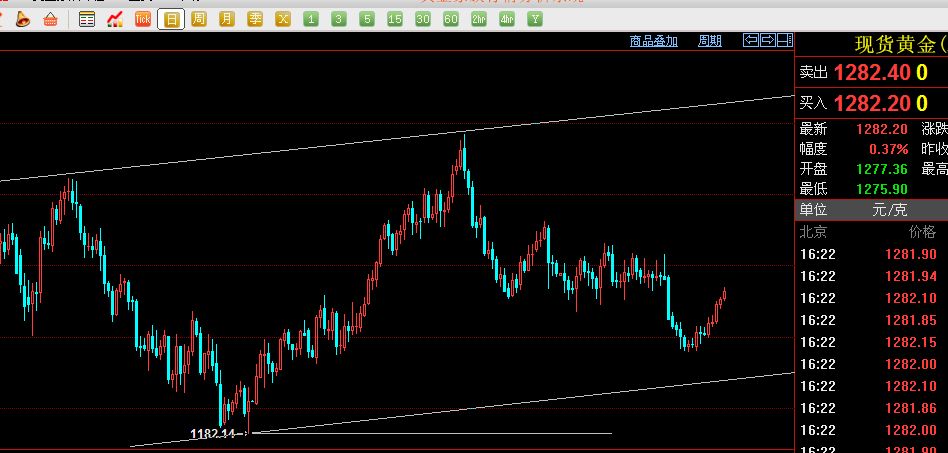Screen dimensions: 948x453
Task: Click the 卖出 price 1282.40
Action: (x=872, y=73)
